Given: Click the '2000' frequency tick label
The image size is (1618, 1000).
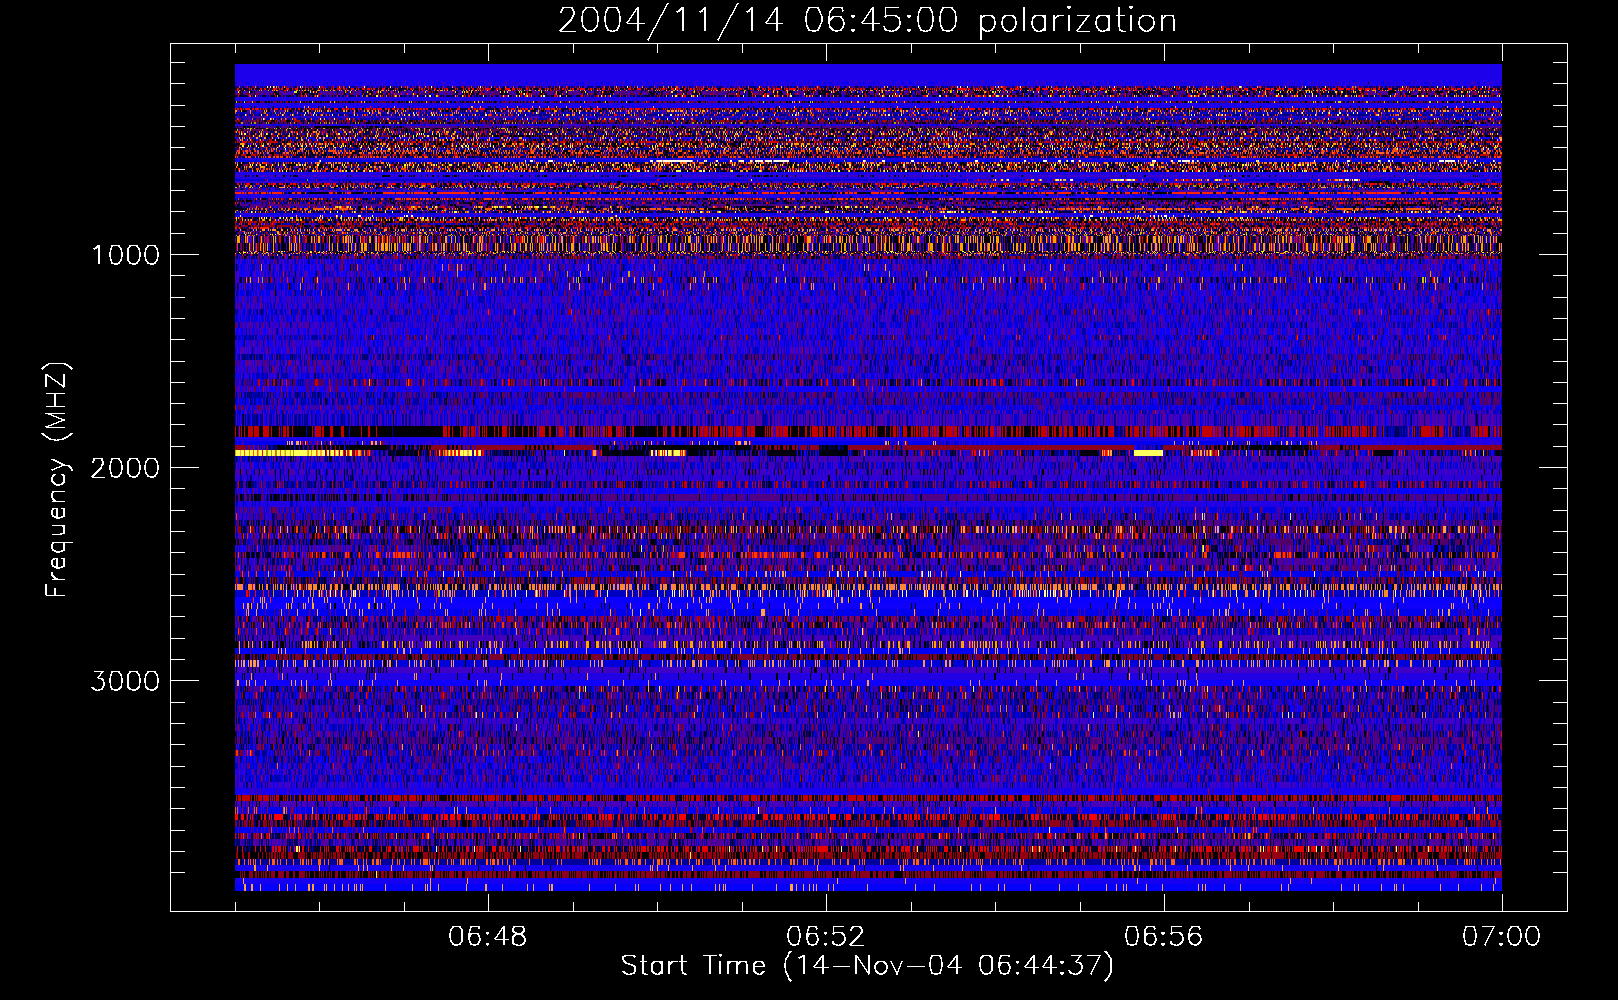Looking at the screenshot, I should point(125,468).
